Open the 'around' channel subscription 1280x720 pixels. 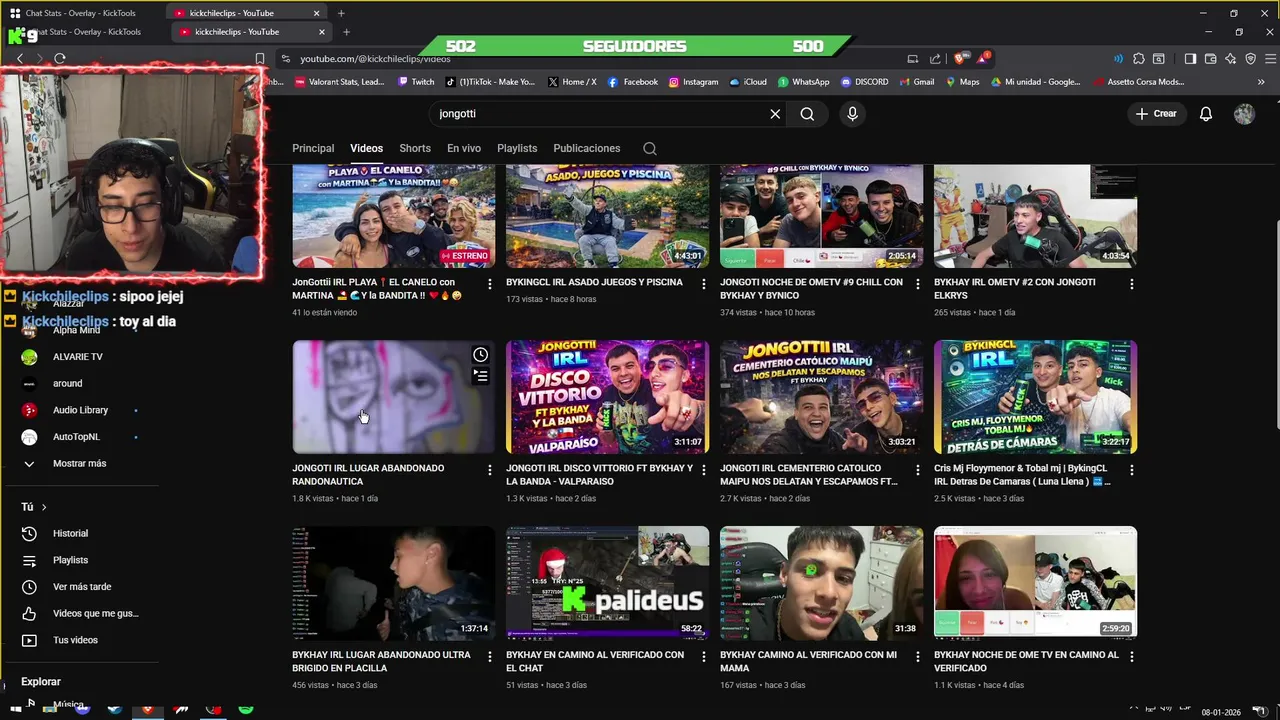tap(80, 384)
